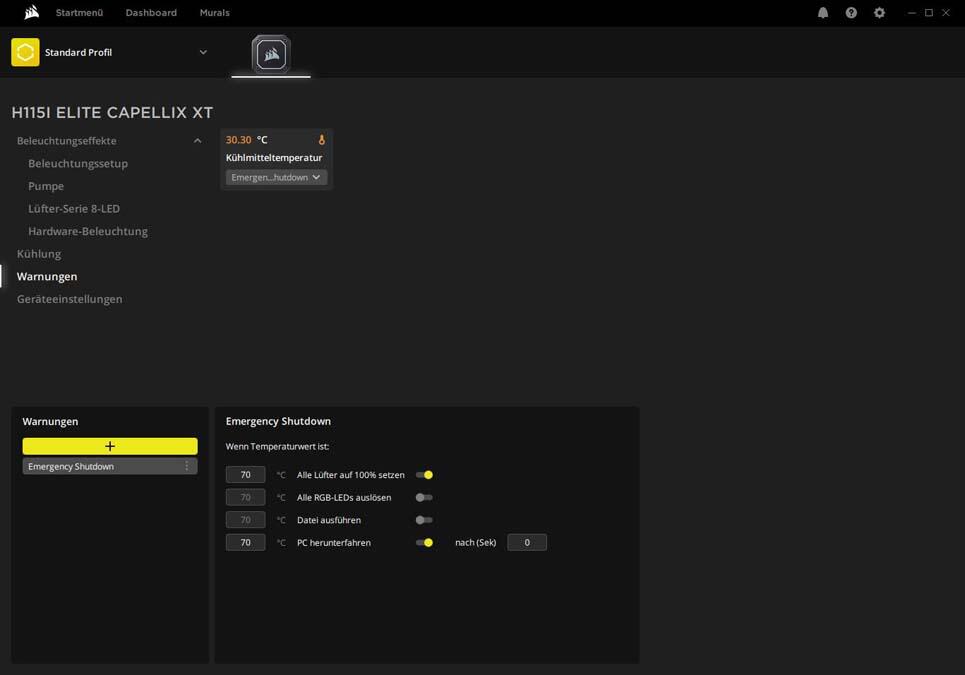Click the Standard Profil name

(78, 52)
